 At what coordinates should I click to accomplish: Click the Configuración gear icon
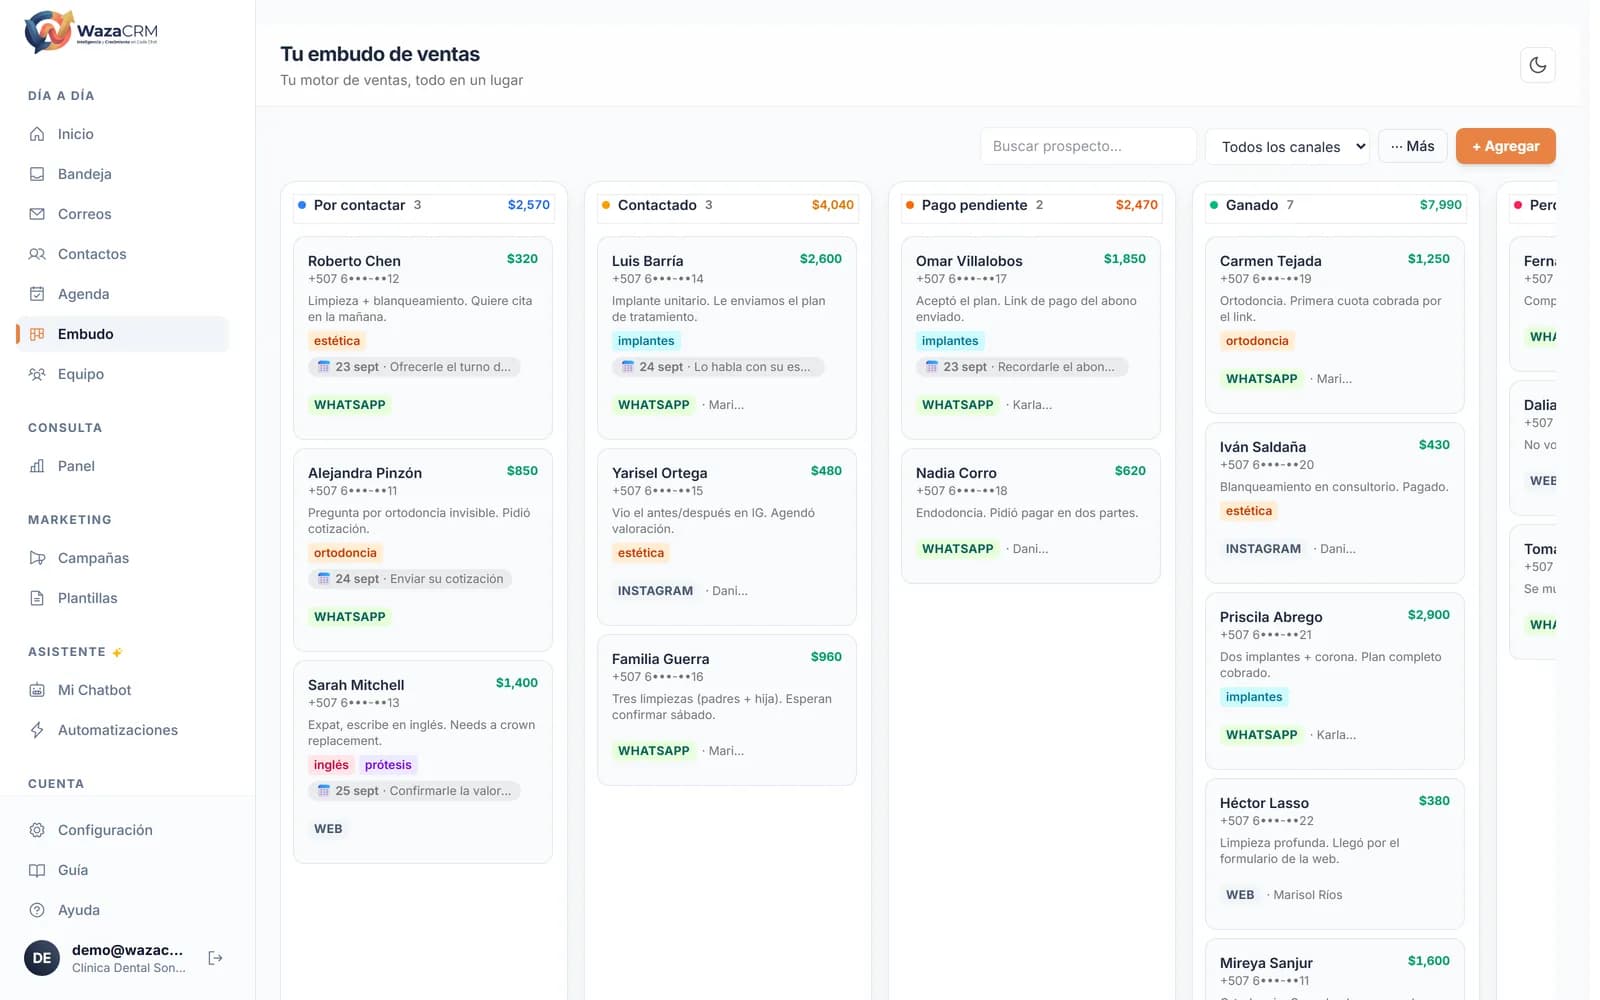coord(37,830)
